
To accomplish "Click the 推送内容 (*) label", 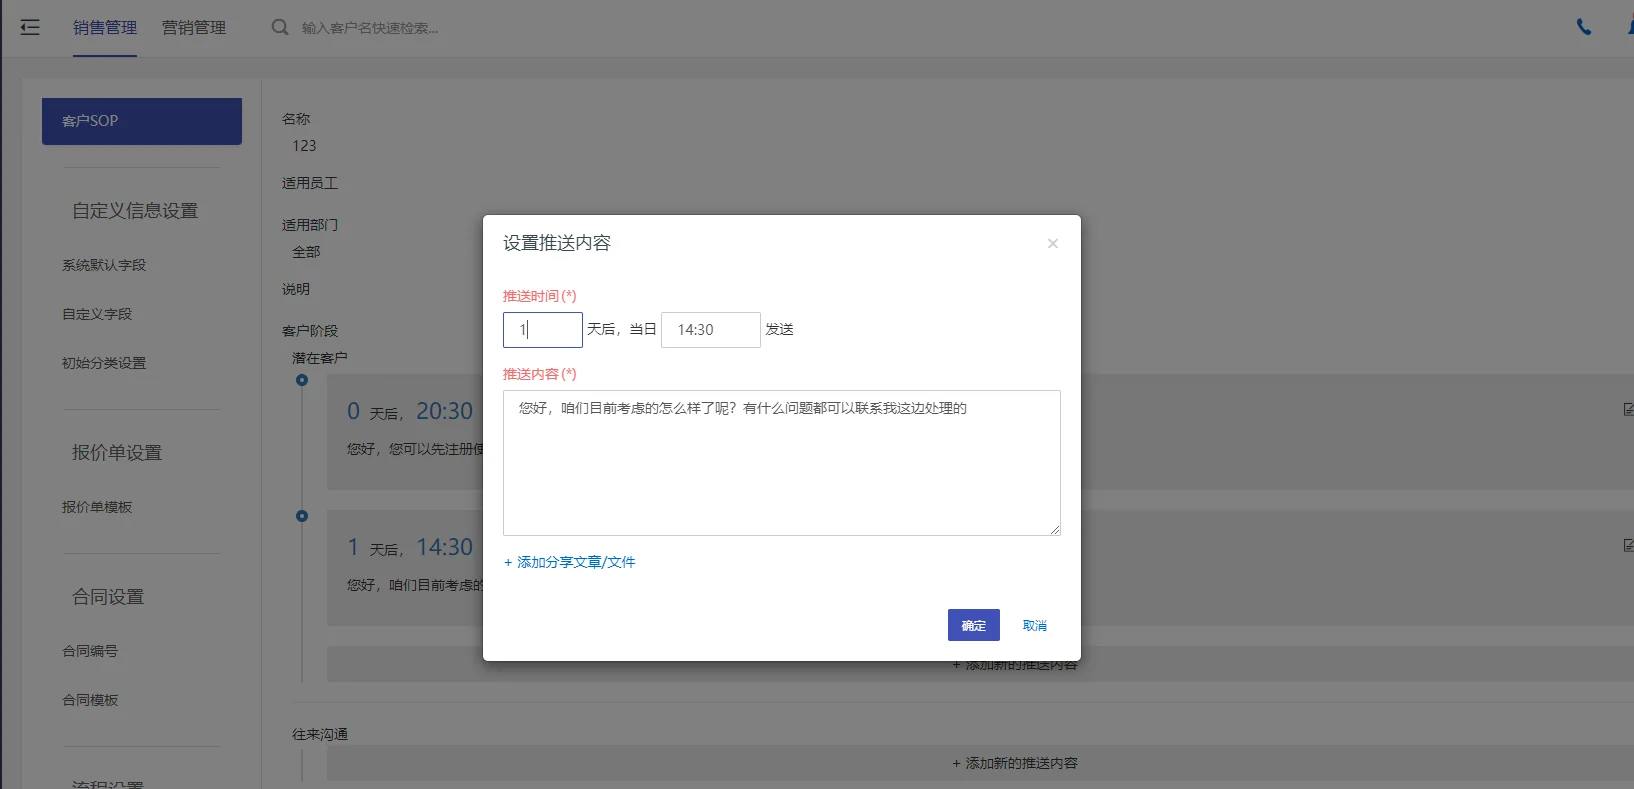I will click(x=540, y=374).
